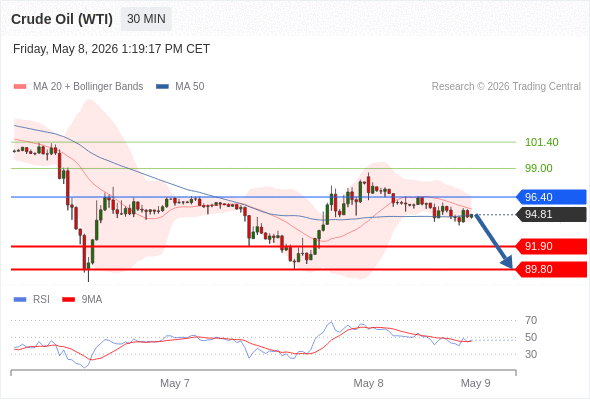
Task: Select the 96.40 blue pivot price tag
Action: [x=551, y=197]
